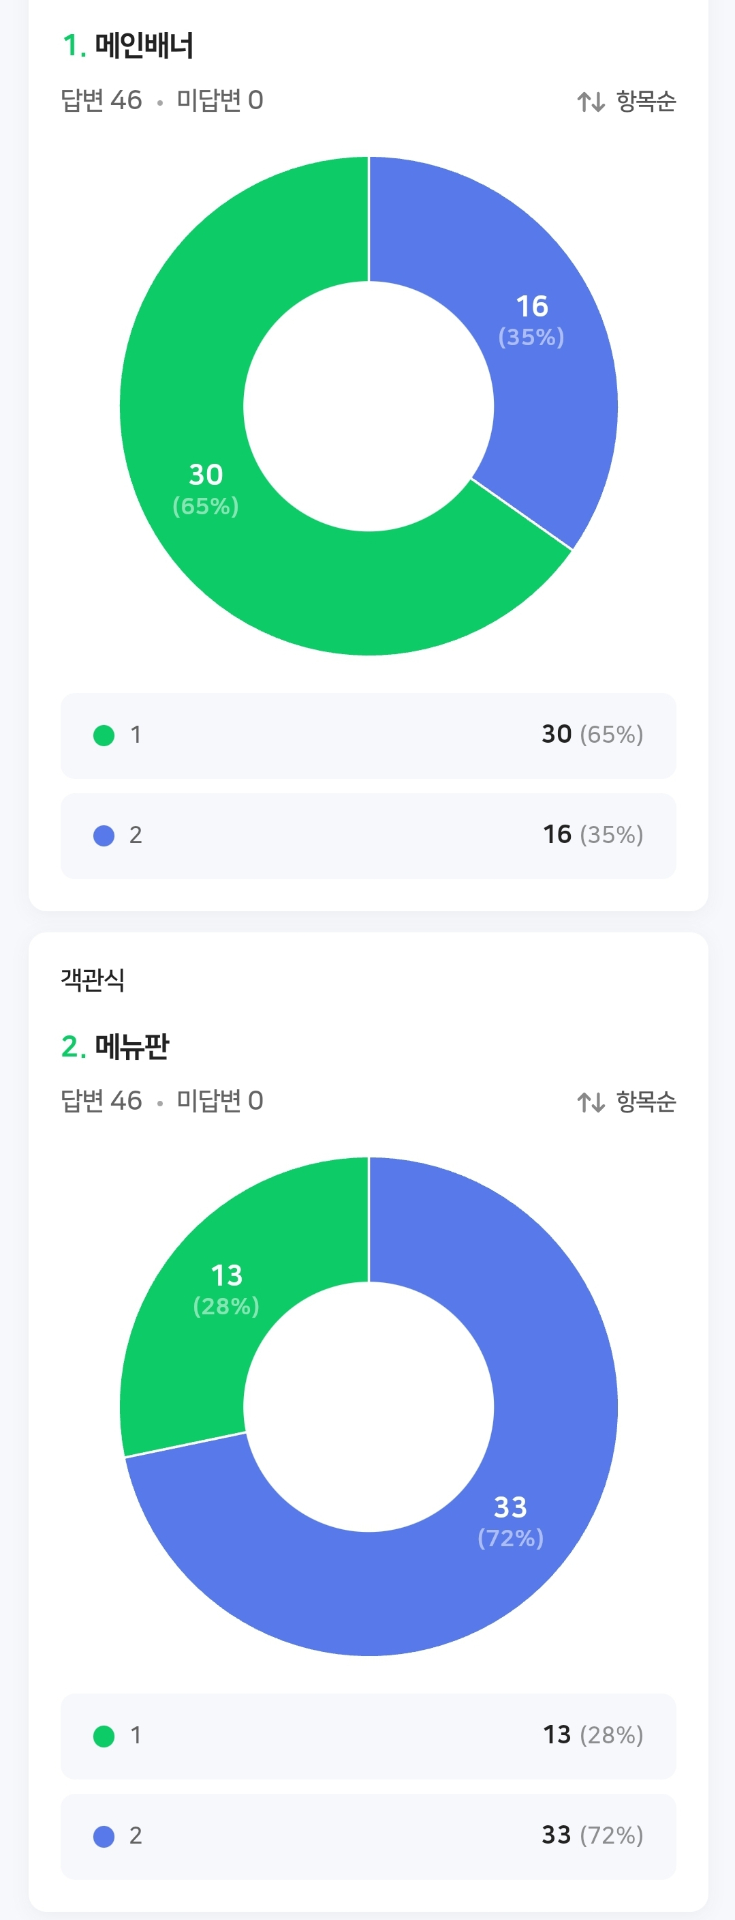Select the legend value 13 (28%) in 메뉴판

tap(592, 1735)
